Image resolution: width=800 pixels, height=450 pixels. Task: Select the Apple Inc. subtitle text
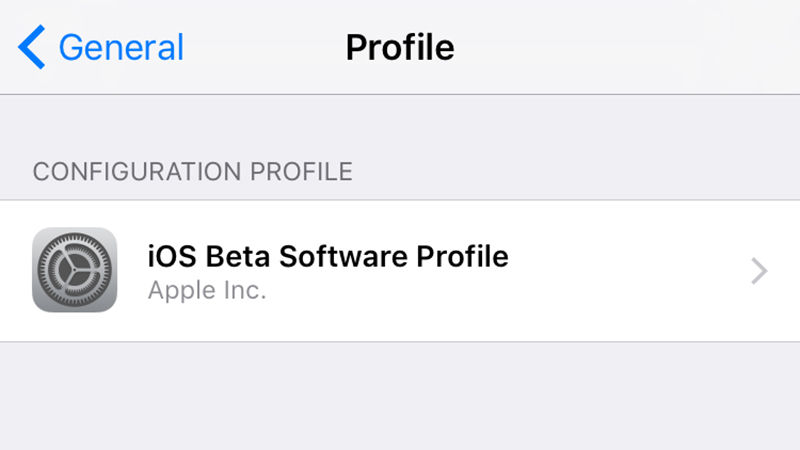coord(207,290)
